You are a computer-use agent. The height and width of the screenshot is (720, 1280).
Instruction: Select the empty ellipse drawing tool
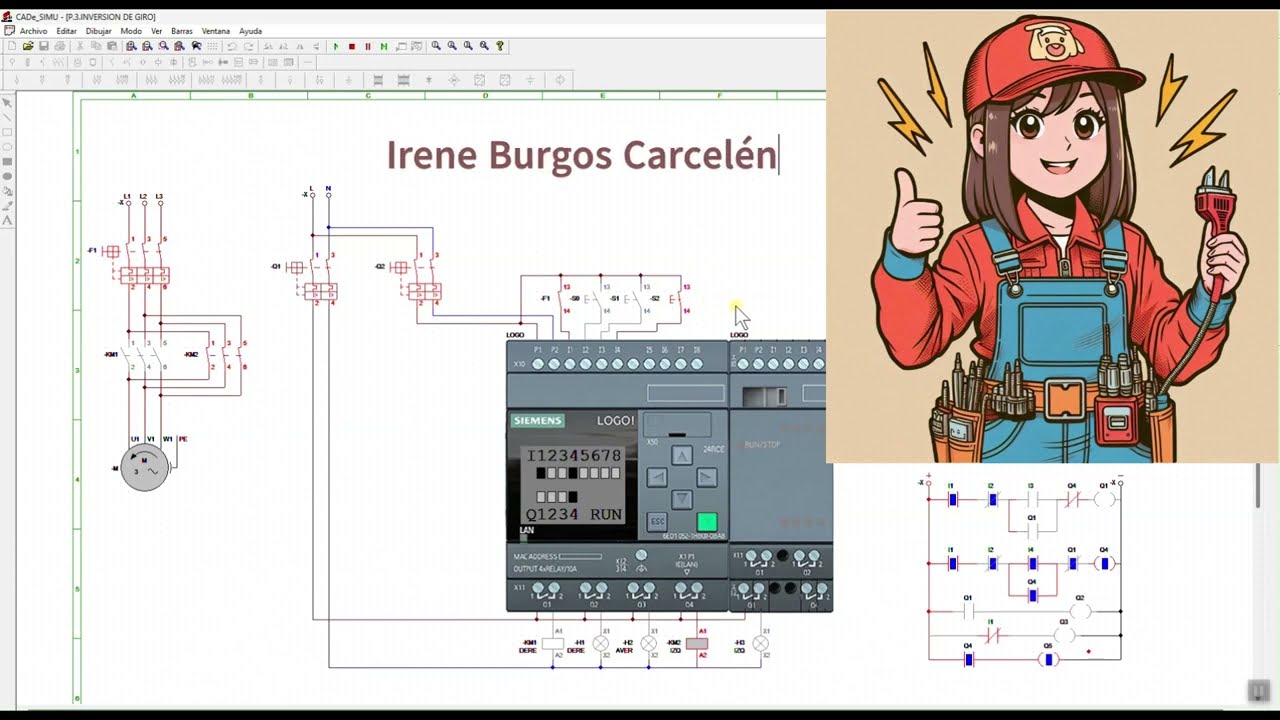tap(7, 146)
